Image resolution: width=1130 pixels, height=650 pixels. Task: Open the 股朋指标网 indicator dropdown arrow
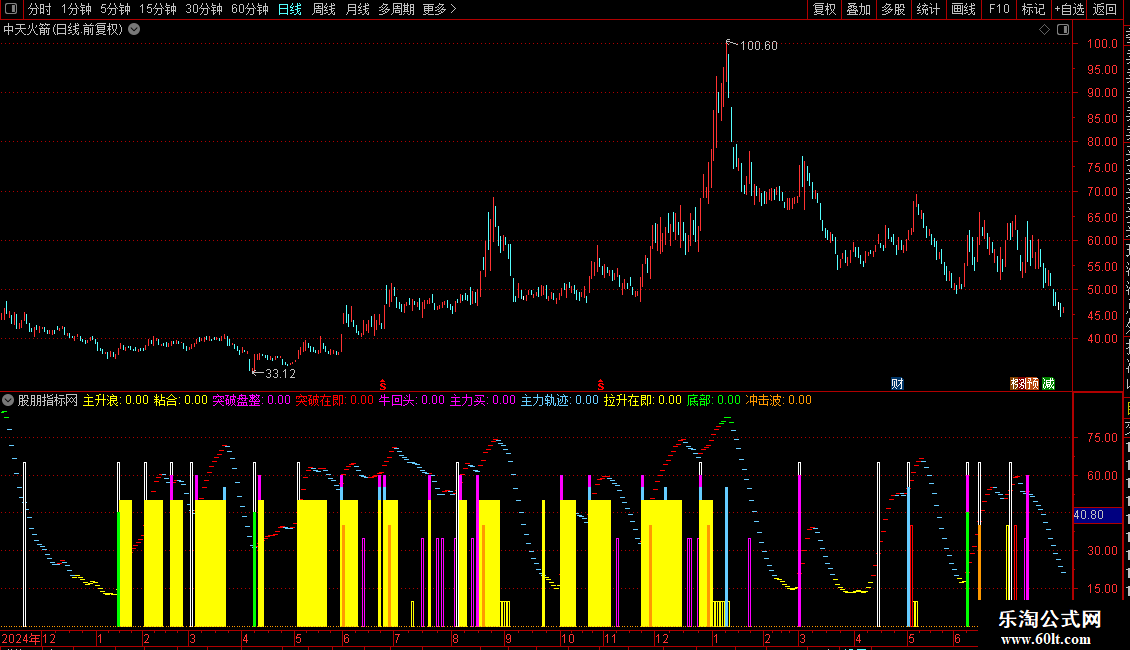8,400
